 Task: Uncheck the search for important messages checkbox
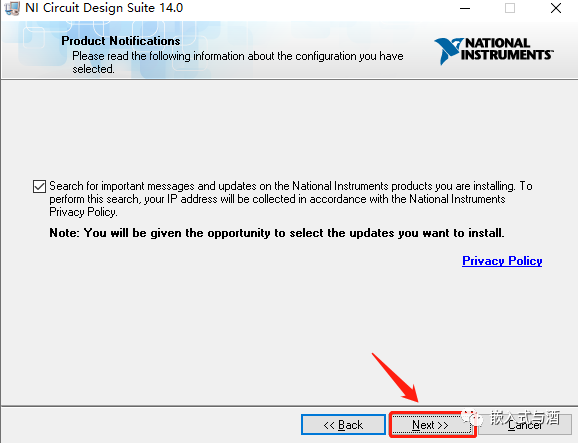[39, 186]
